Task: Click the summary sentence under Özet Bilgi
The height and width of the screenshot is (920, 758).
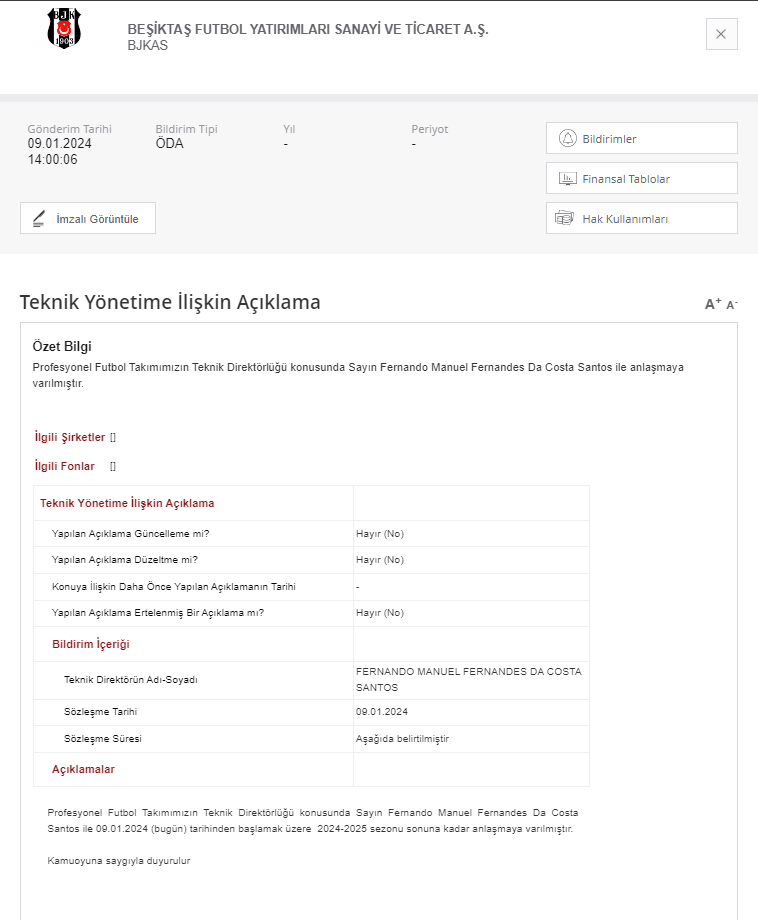Action: point(358,375)
